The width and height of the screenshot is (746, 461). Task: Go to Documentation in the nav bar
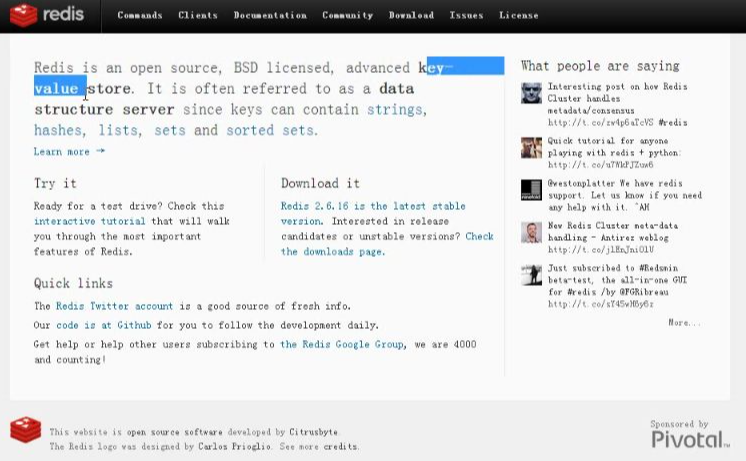270,15
